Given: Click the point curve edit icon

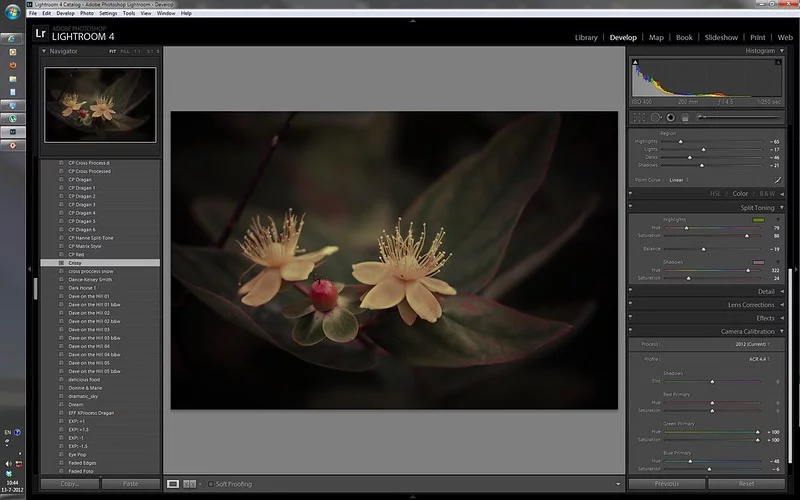Looking at the screenshot, I should point(777,180).
